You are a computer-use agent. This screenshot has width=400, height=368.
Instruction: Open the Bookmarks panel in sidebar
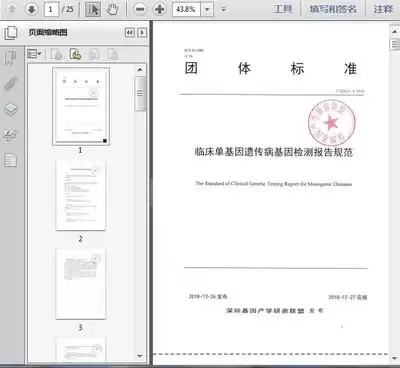(x=10, y=58)
